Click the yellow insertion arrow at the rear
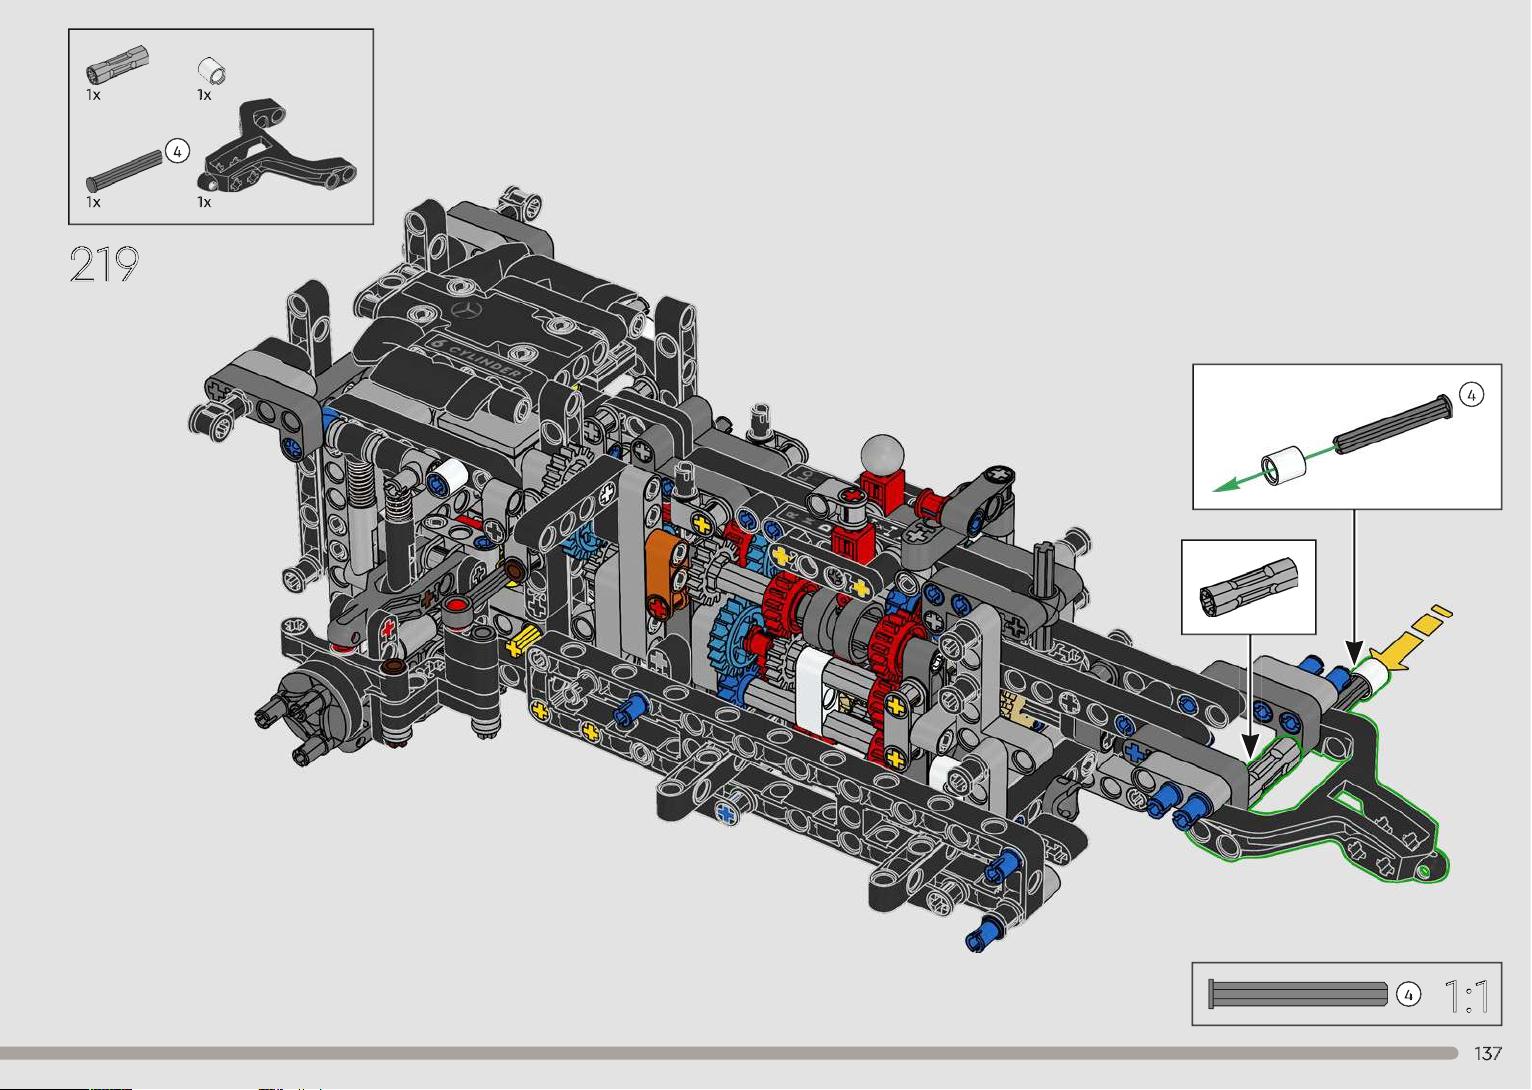This screenshot has height=1090, width=1532. point(1410,636)
